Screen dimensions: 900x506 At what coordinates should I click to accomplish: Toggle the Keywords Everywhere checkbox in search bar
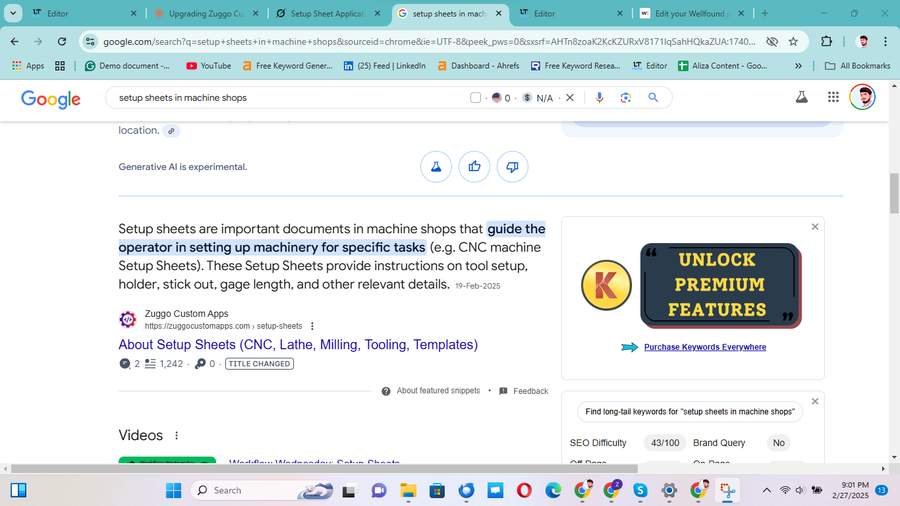(x=475, y=98)
